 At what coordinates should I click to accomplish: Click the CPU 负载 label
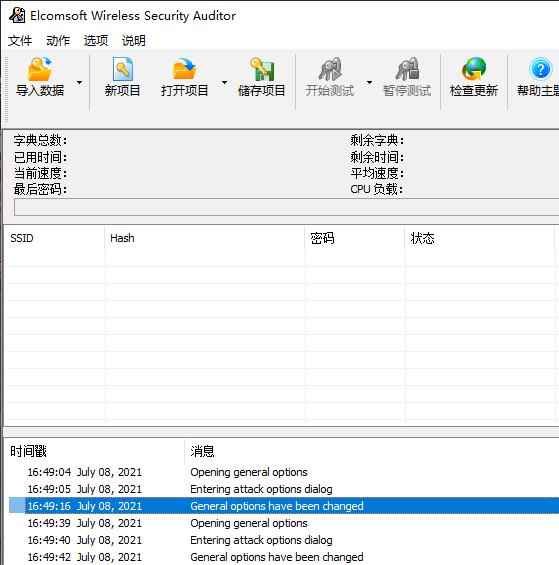click(377, 189)
